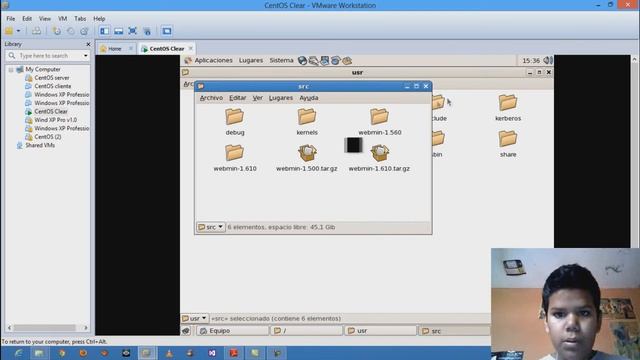Open the Sistema menu in CentOS panel
This screenshot has height=360, width=640.
coord(281,60)
